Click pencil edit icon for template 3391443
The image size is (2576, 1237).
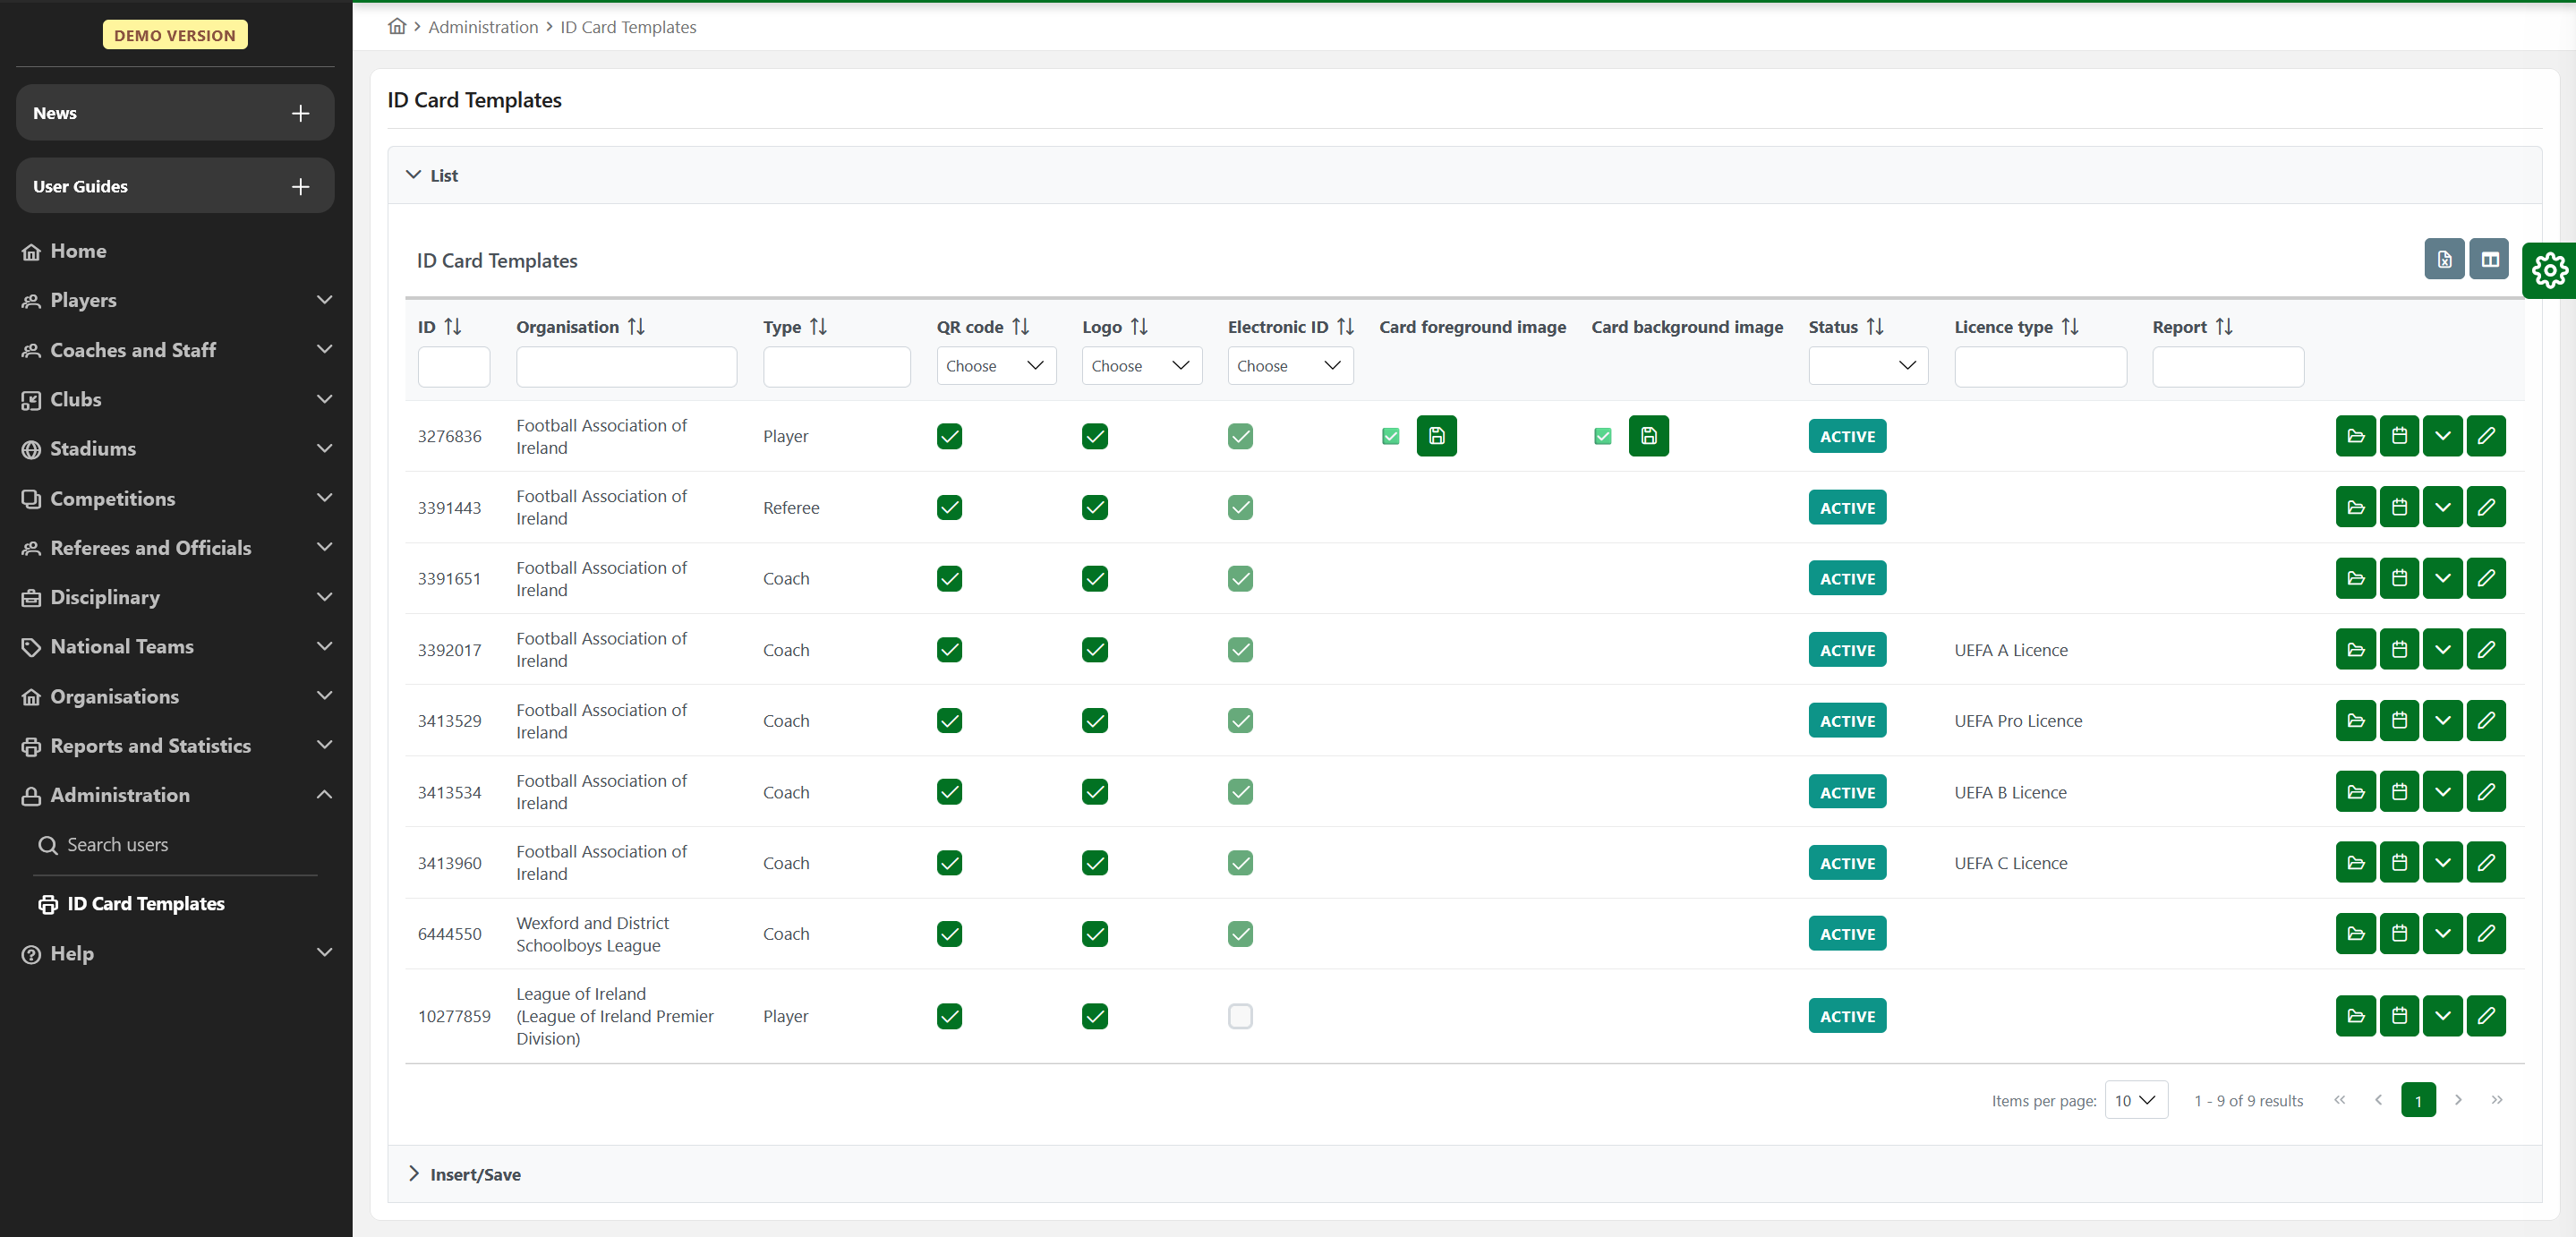[x=2486, y=507]
